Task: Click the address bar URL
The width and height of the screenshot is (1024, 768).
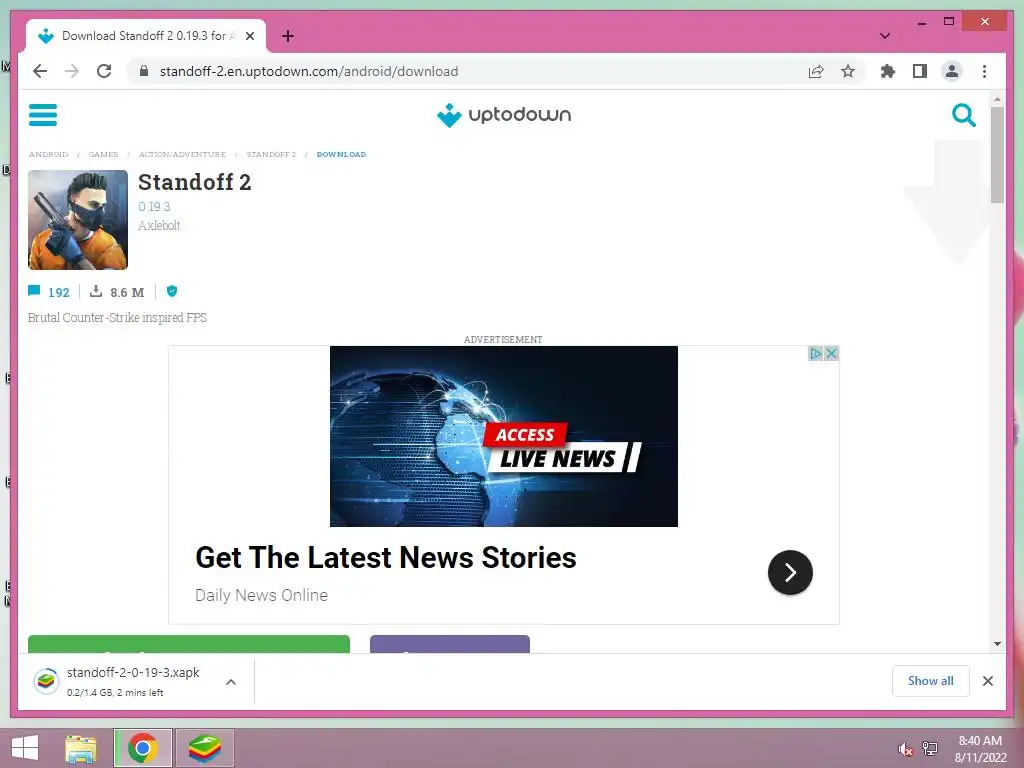Action: (309, 71)
